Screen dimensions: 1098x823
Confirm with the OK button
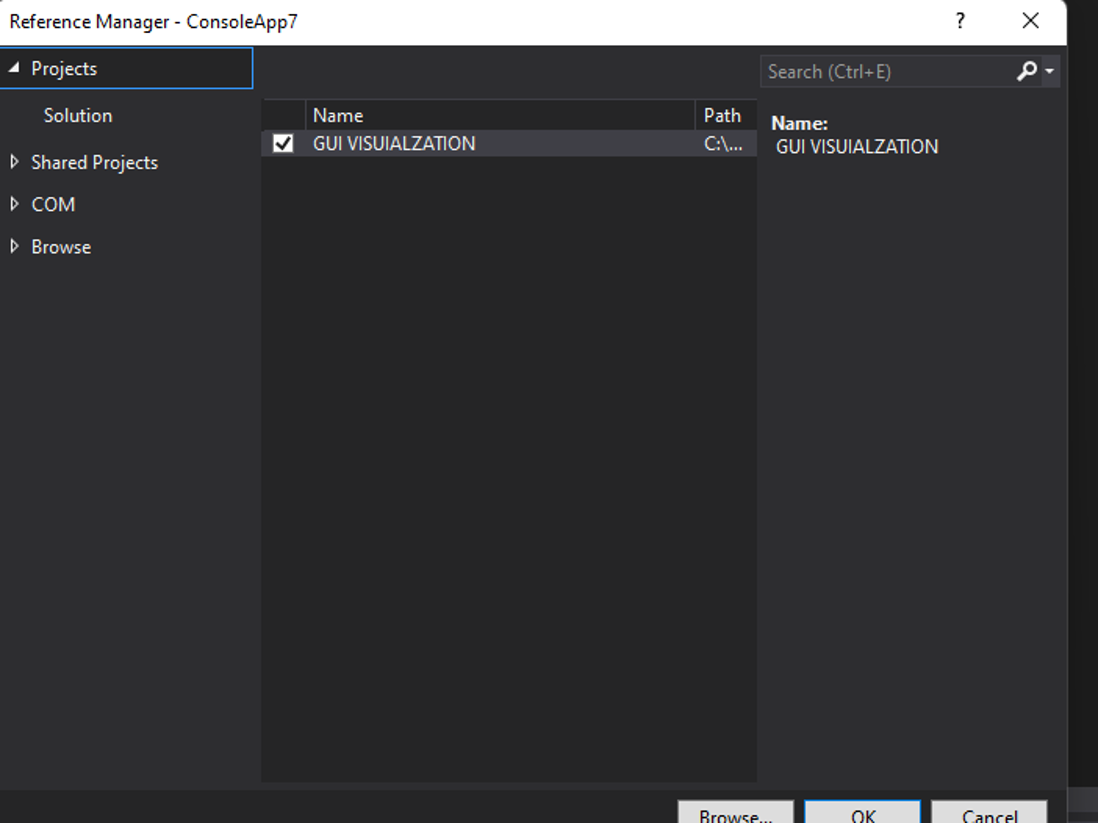pyautogui.click(x=862, y=813)
